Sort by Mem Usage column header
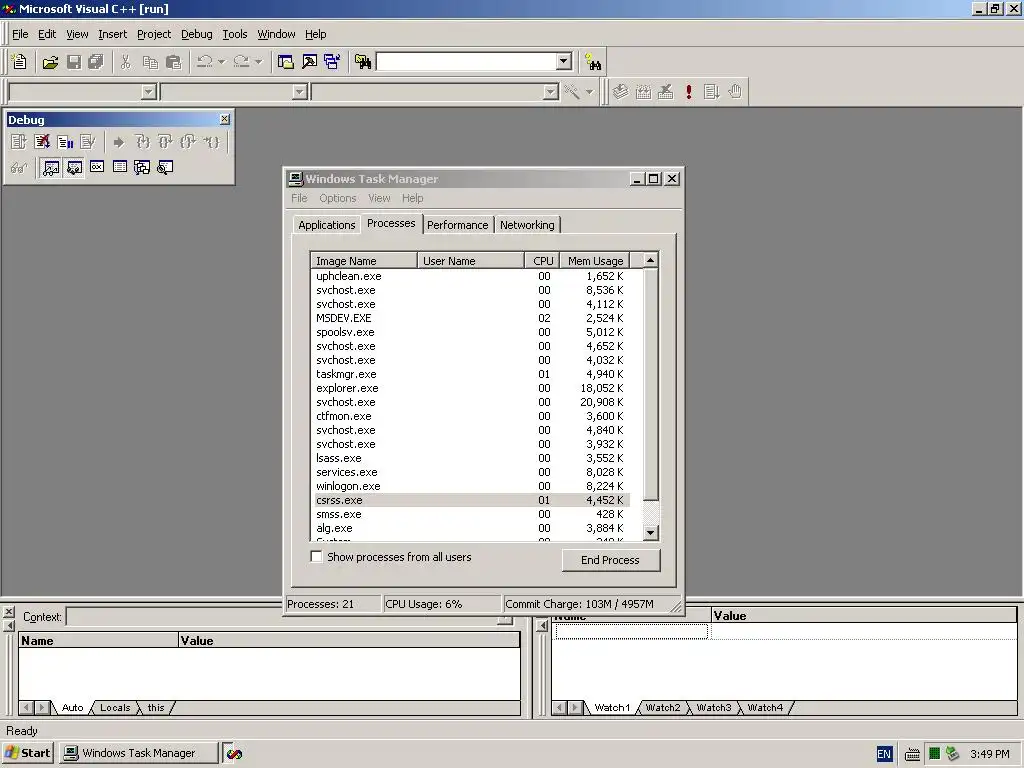 pos(595,261)
